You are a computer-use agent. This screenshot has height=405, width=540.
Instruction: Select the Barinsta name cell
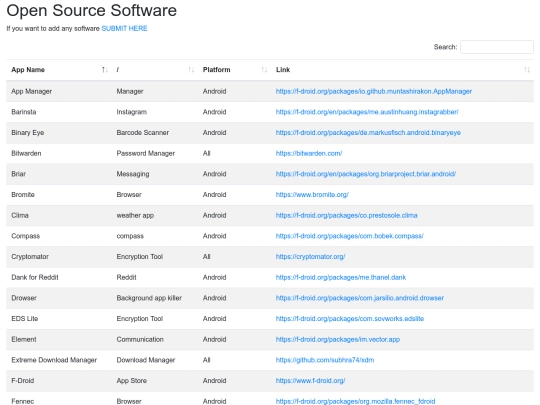(24, 112)
